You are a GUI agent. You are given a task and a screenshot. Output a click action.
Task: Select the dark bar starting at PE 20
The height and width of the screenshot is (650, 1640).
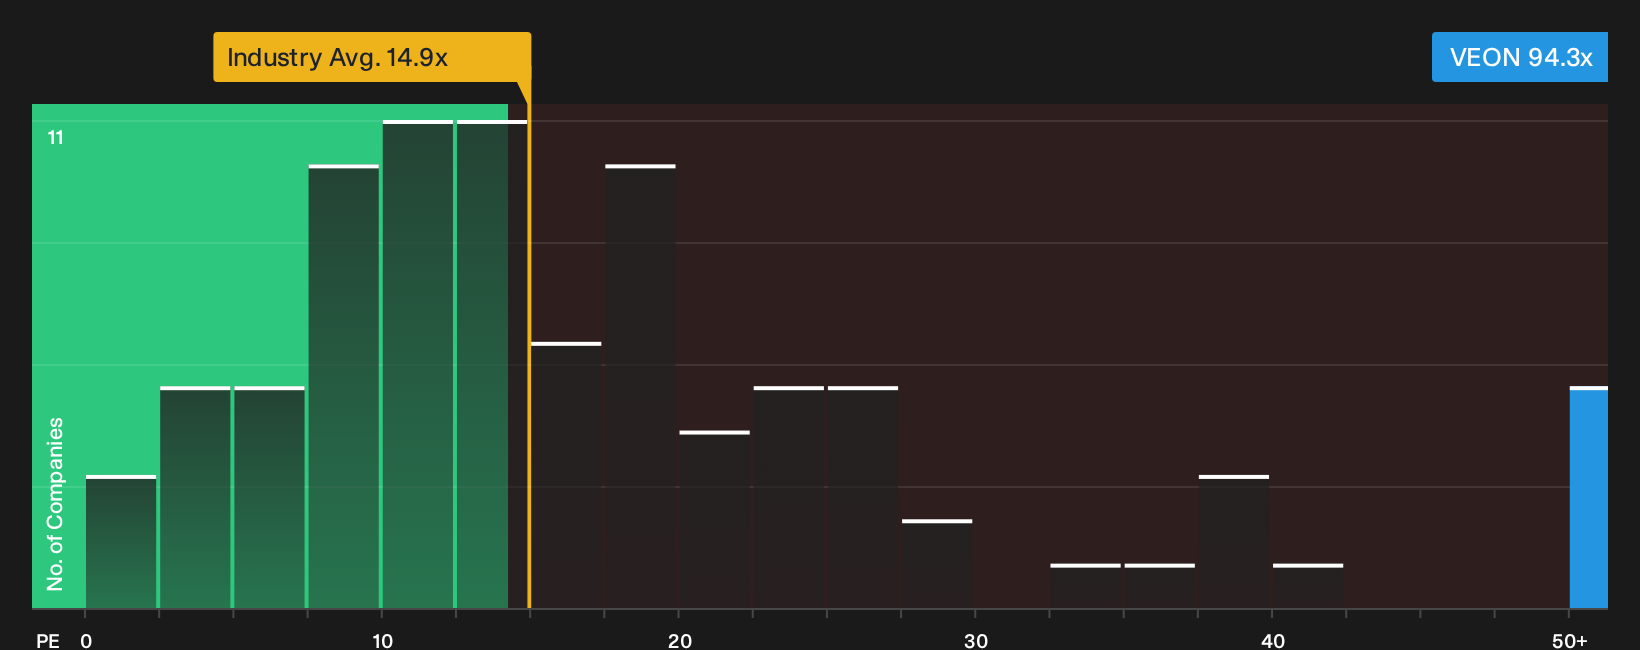pyautogui.click(x=714, y=519)
